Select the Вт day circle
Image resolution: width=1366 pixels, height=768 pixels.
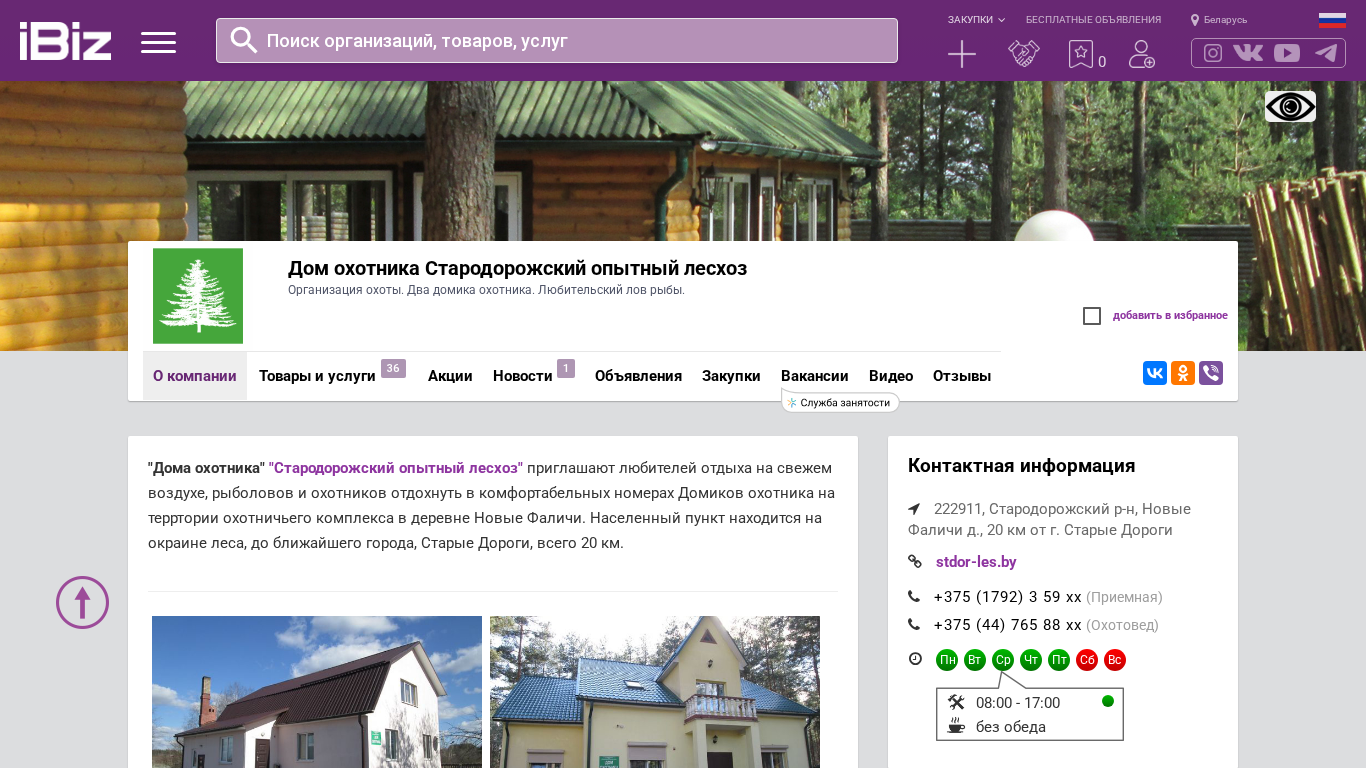click(x=975, y=660)
